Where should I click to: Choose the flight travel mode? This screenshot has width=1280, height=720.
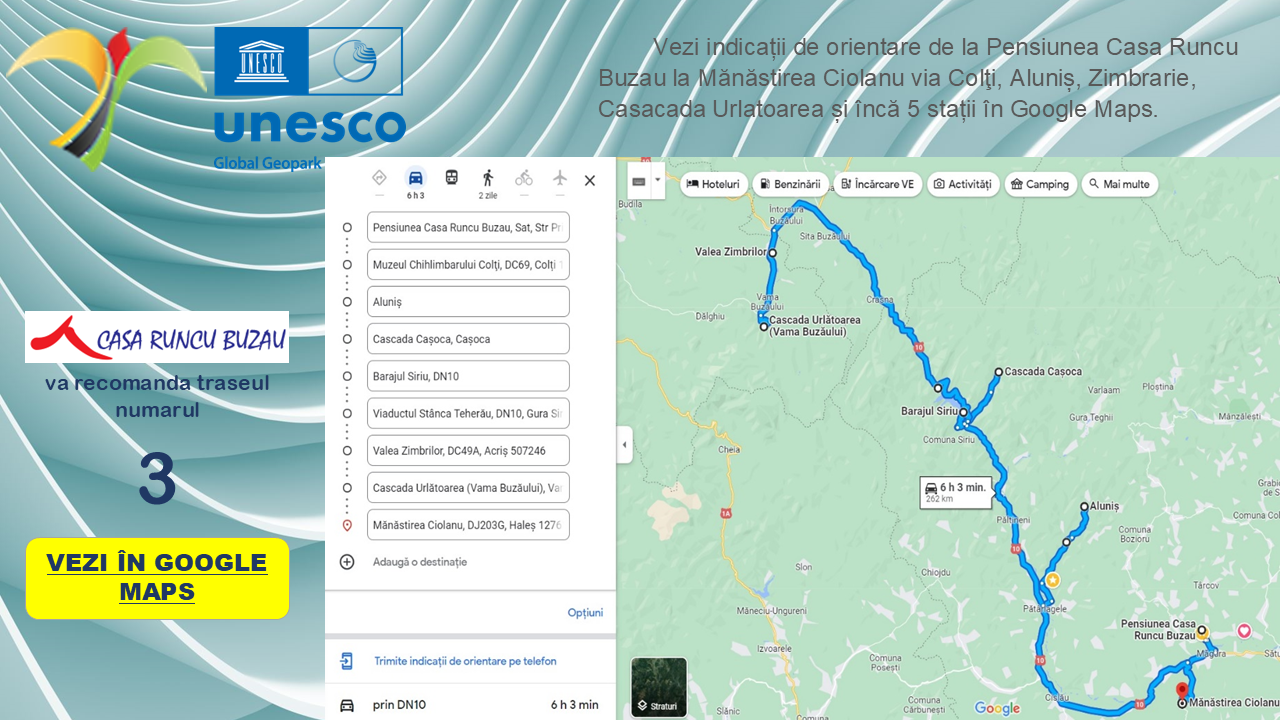coord(560,178)
